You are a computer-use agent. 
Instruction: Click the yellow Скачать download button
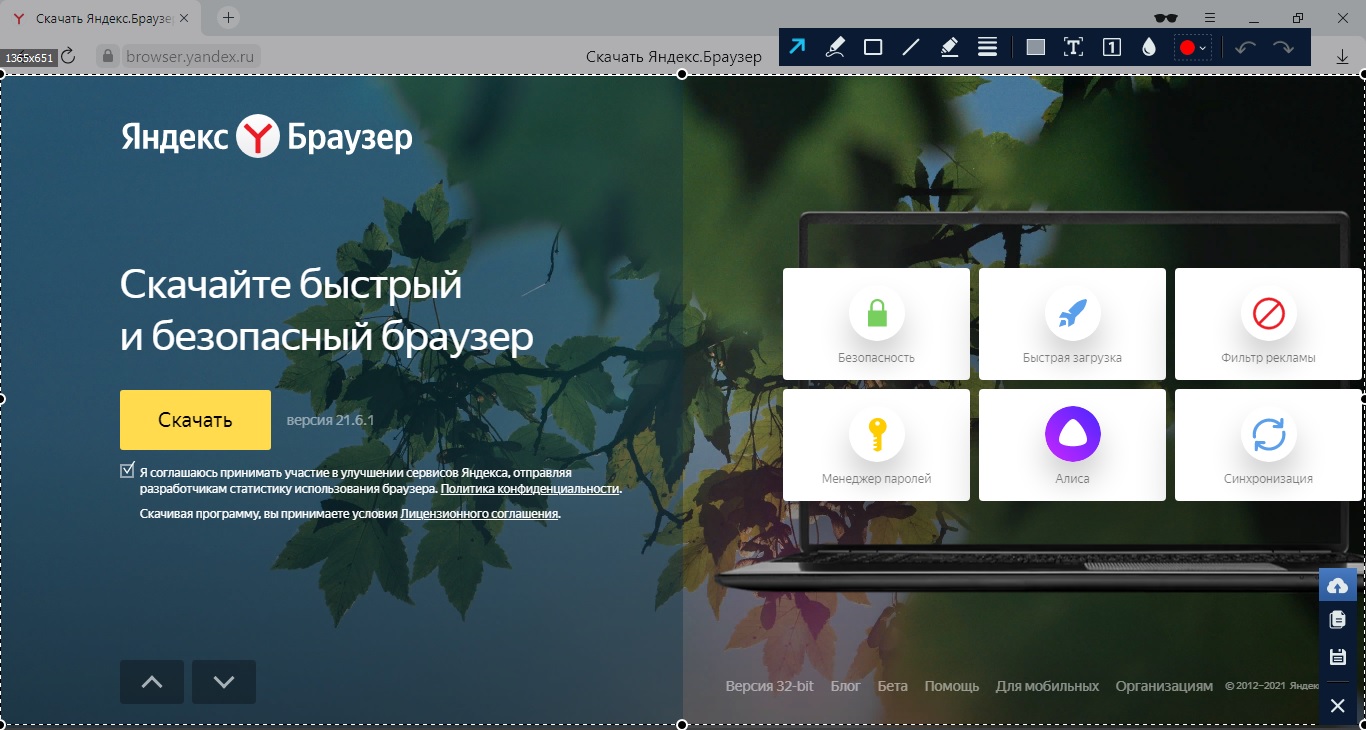click(195, 420)
